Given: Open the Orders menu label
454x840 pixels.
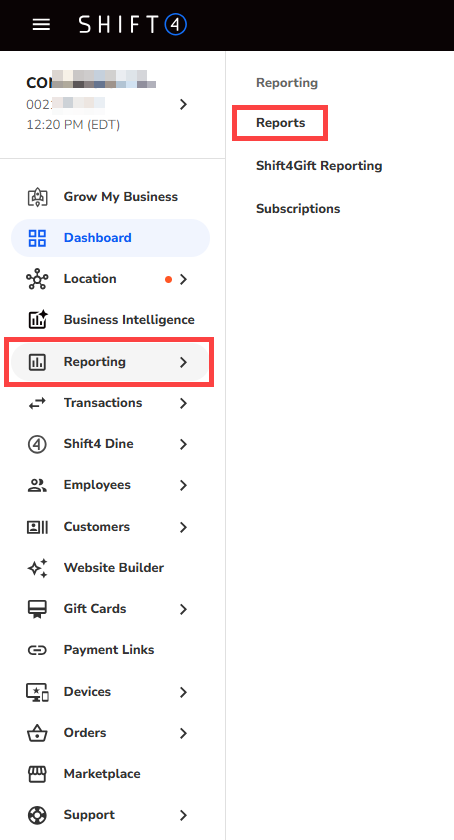Looking at the screenshot, I should point(85,733).
